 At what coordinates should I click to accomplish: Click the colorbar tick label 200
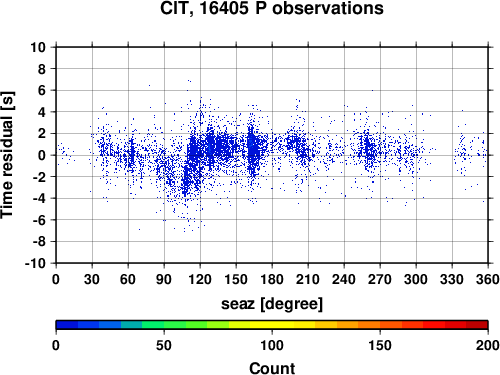[488, 345]
